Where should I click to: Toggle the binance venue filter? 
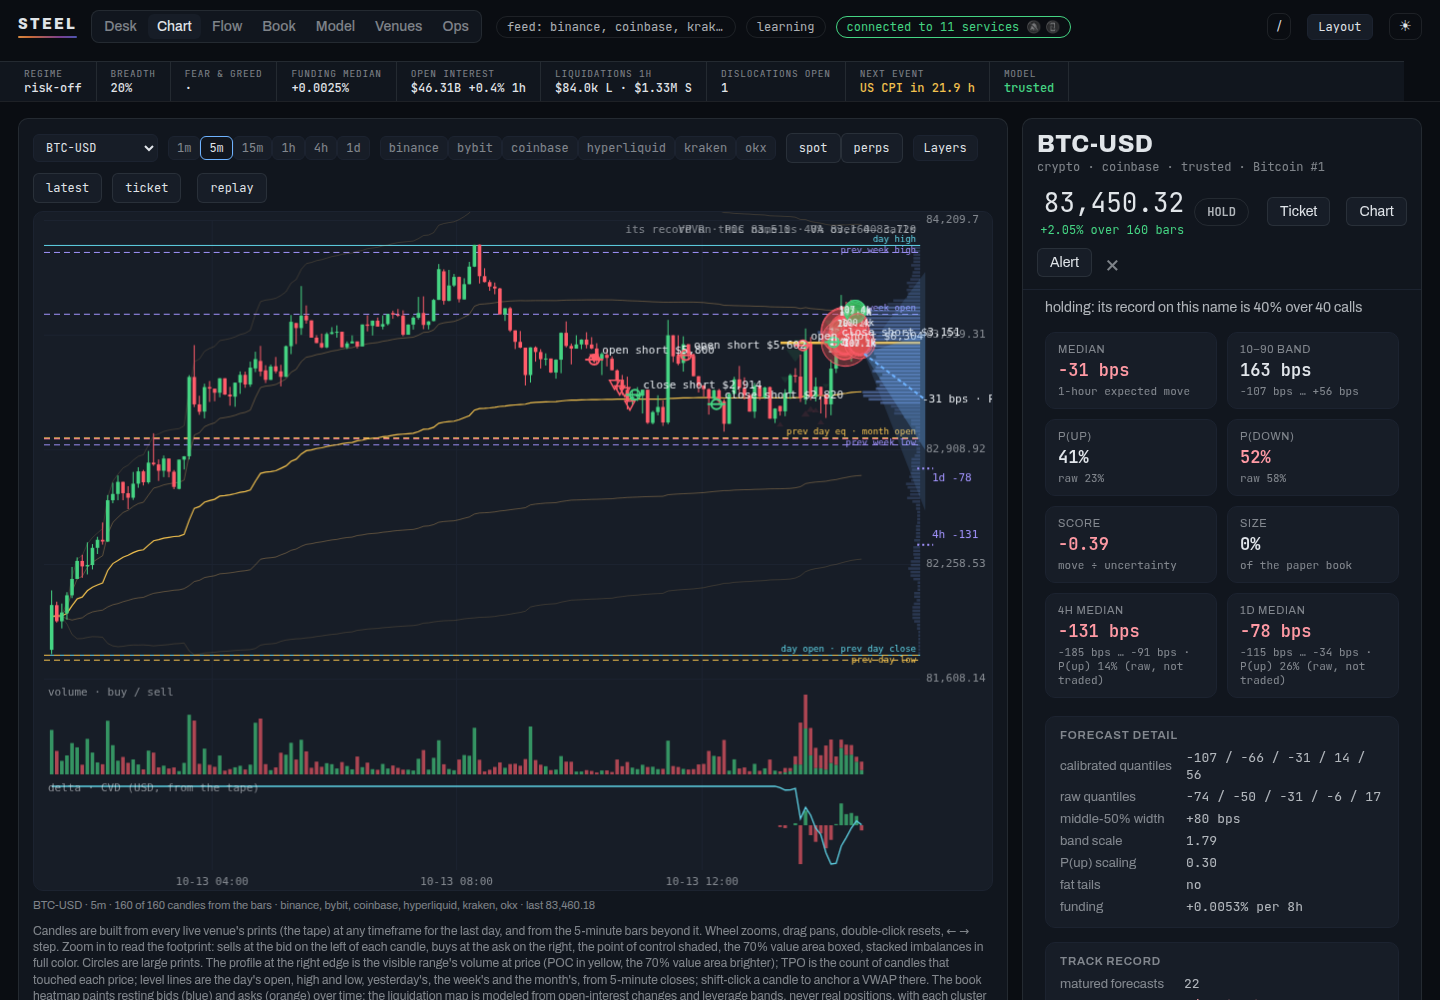[414, 148]
